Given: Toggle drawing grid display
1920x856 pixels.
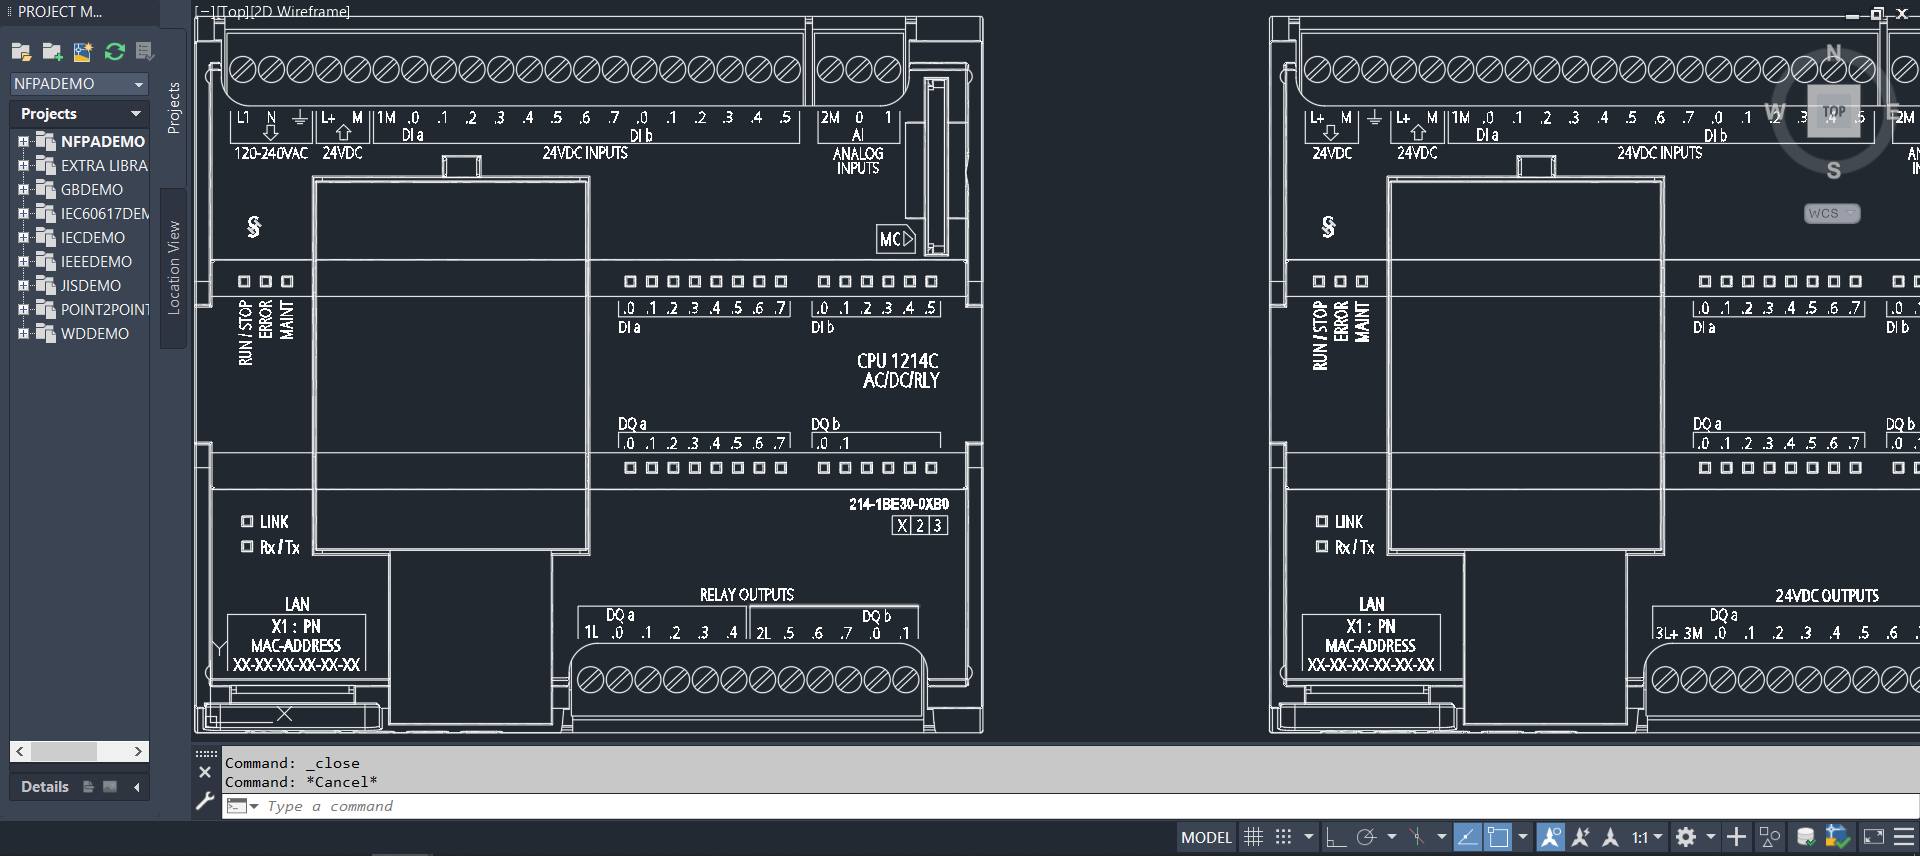Looking at the screenshot, I should click(1253, 838).
